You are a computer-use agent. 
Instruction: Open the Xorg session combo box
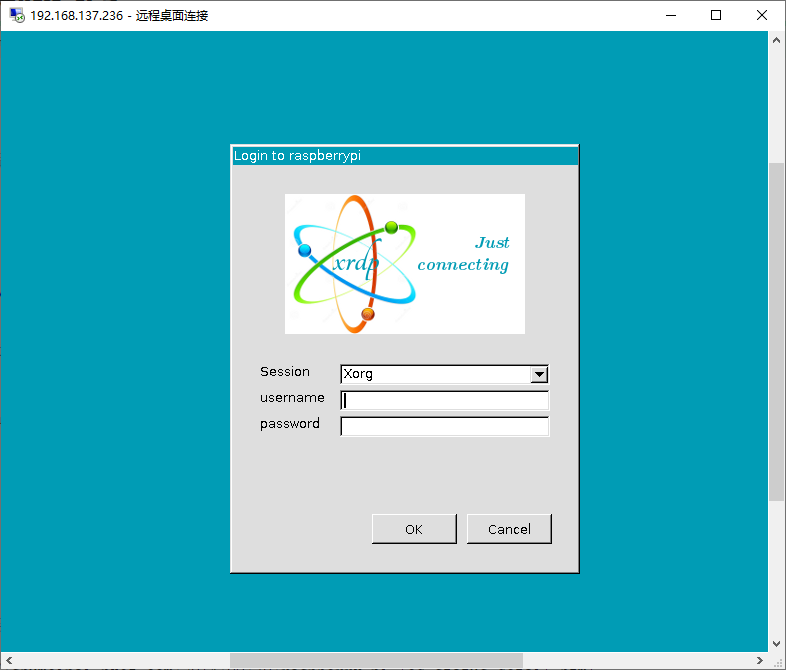click(x=435, y=375)
